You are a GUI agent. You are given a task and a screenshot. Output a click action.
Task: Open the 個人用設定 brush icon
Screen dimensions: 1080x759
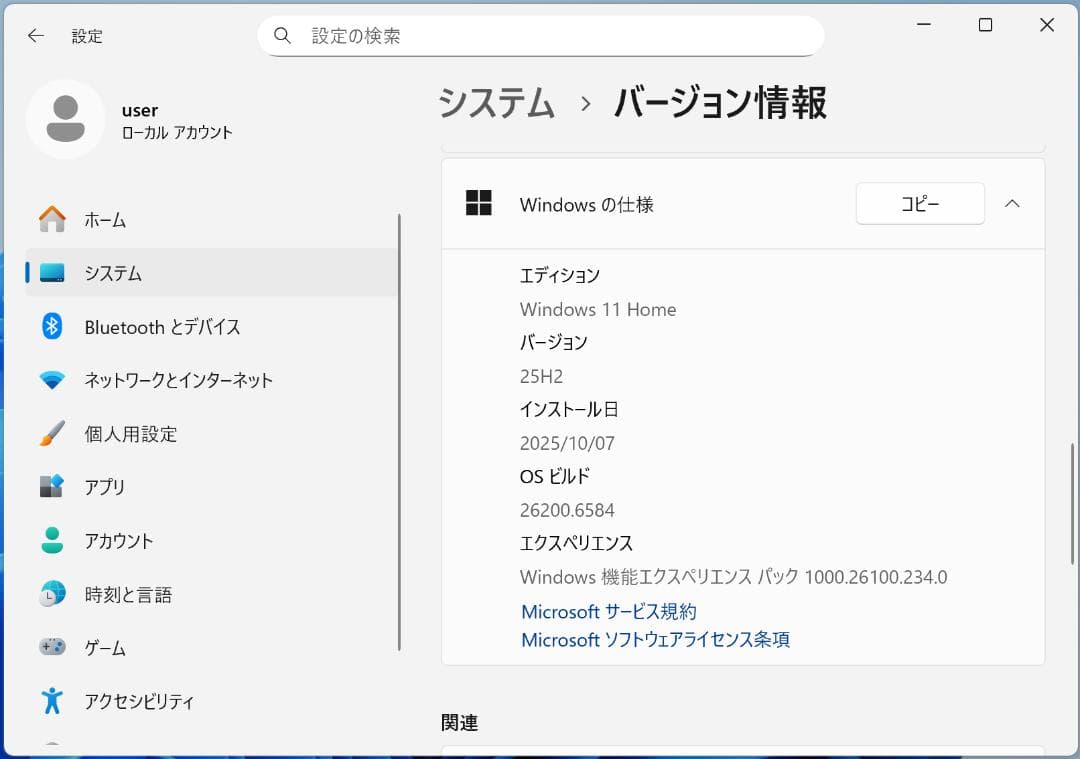(52, 434)
